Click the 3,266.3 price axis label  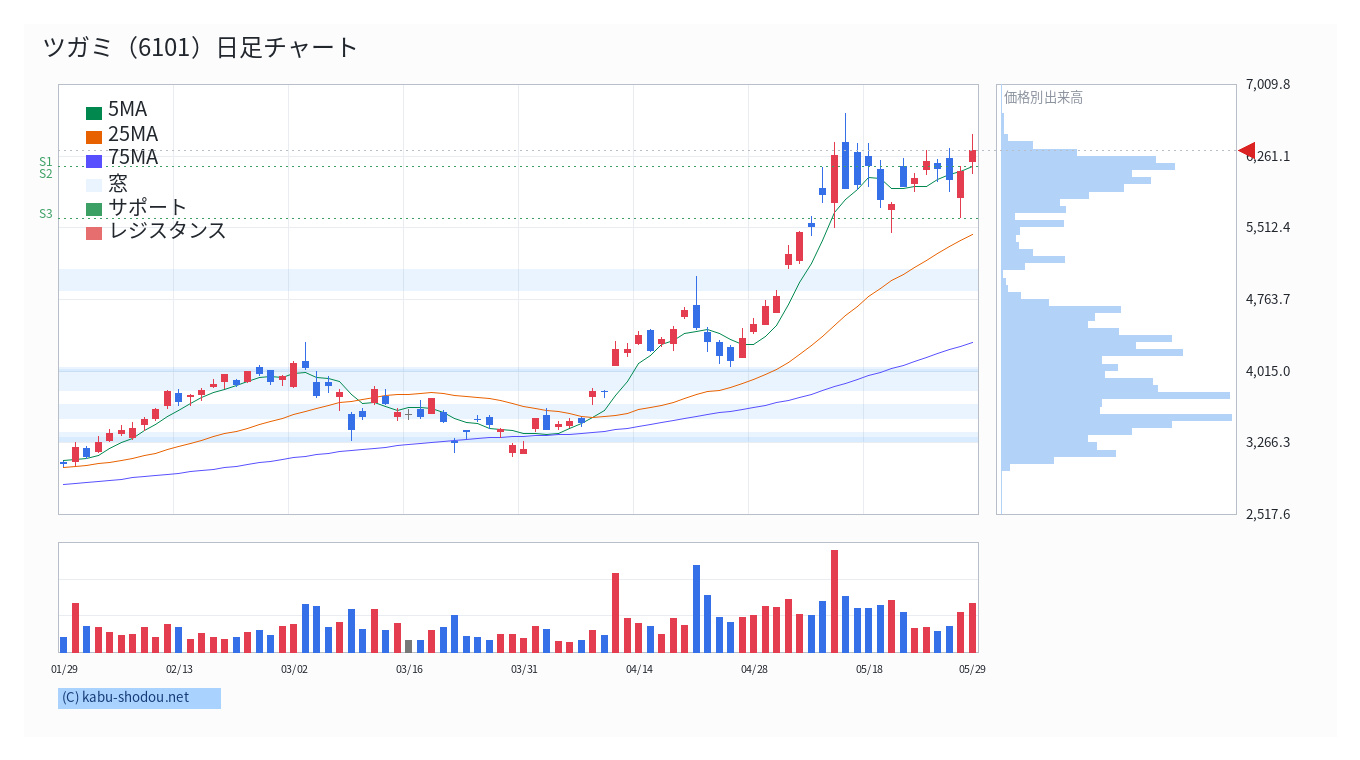tap(1268, 442)
